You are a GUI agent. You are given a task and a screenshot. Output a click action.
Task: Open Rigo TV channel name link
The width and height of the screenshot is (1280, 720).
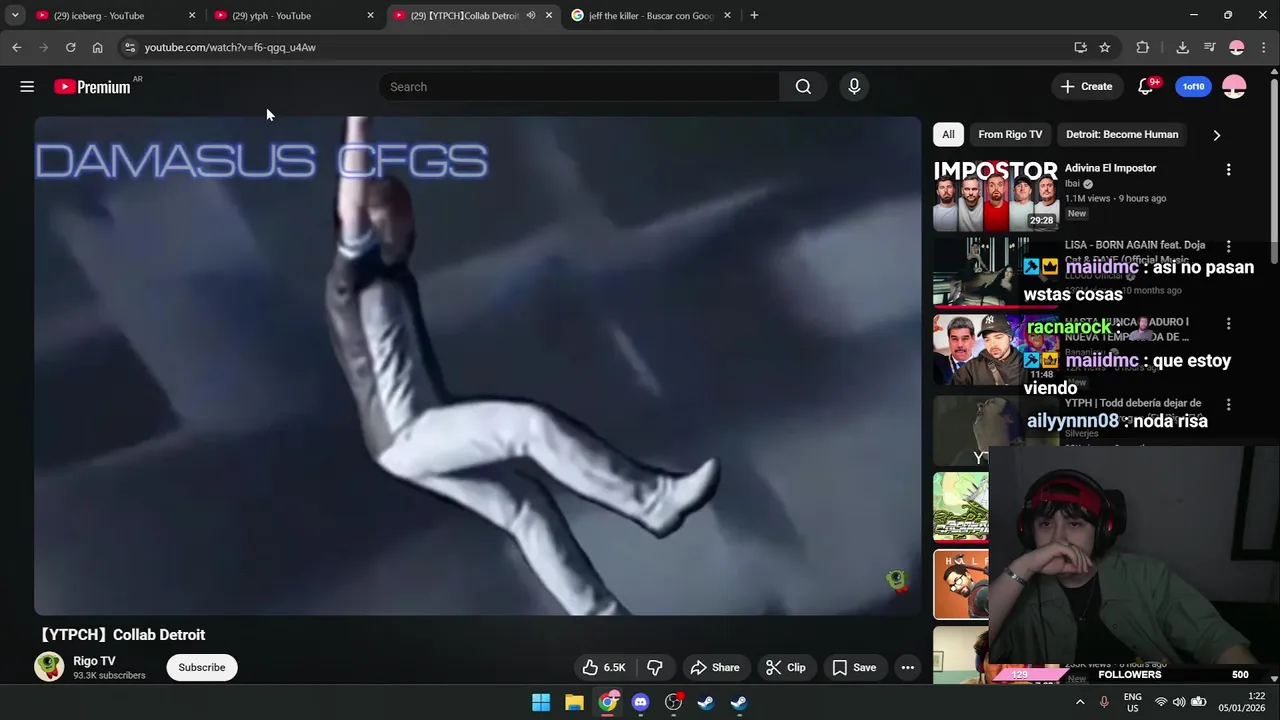(x=94, y=661)
